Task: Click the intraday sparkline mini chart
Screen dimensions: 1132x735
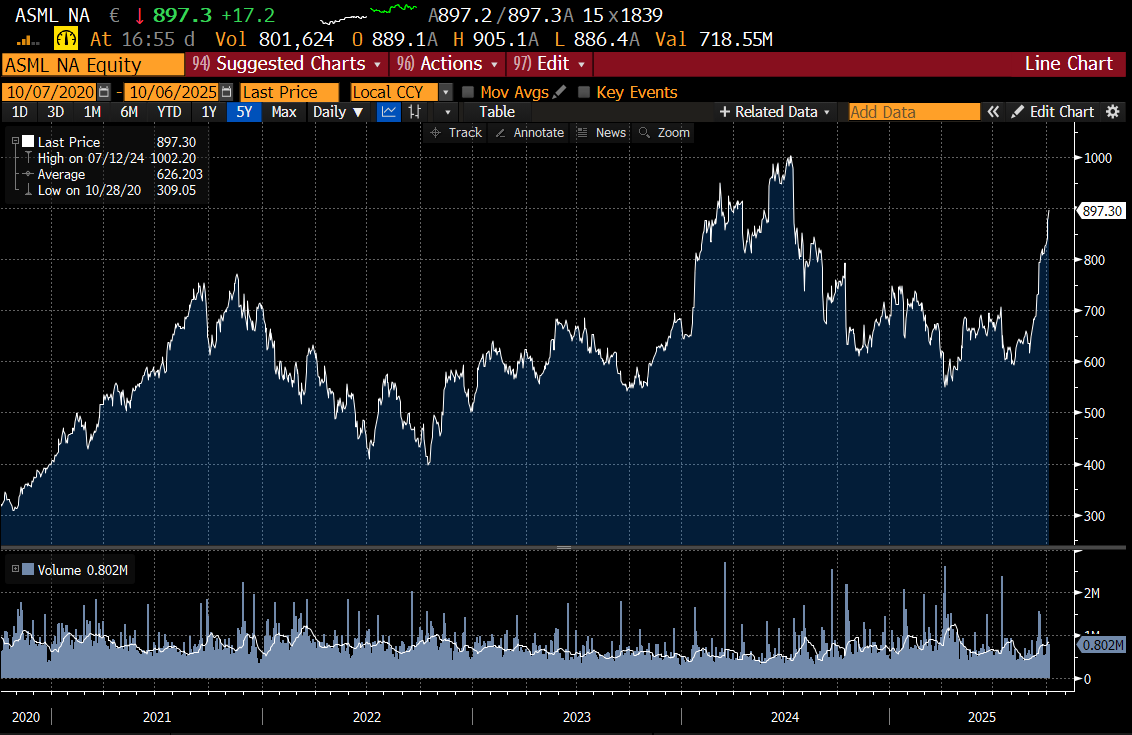Action: 369,13
